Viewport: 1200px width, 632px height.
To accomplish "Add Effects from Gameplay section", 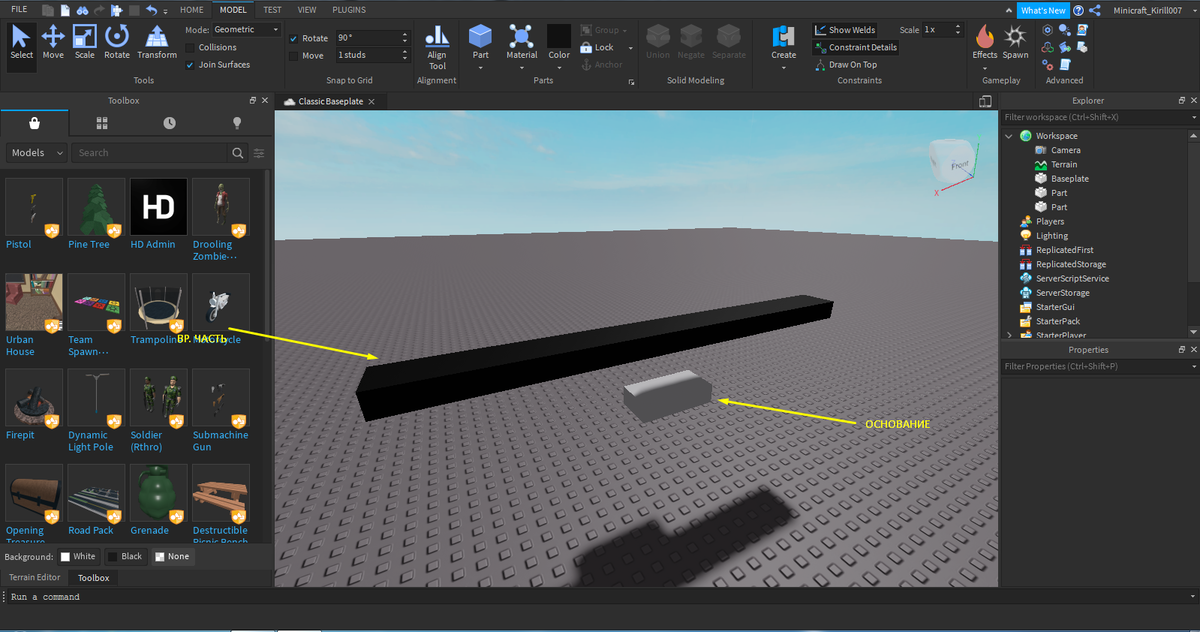I will pyautogui.click(x=985, y=42).
